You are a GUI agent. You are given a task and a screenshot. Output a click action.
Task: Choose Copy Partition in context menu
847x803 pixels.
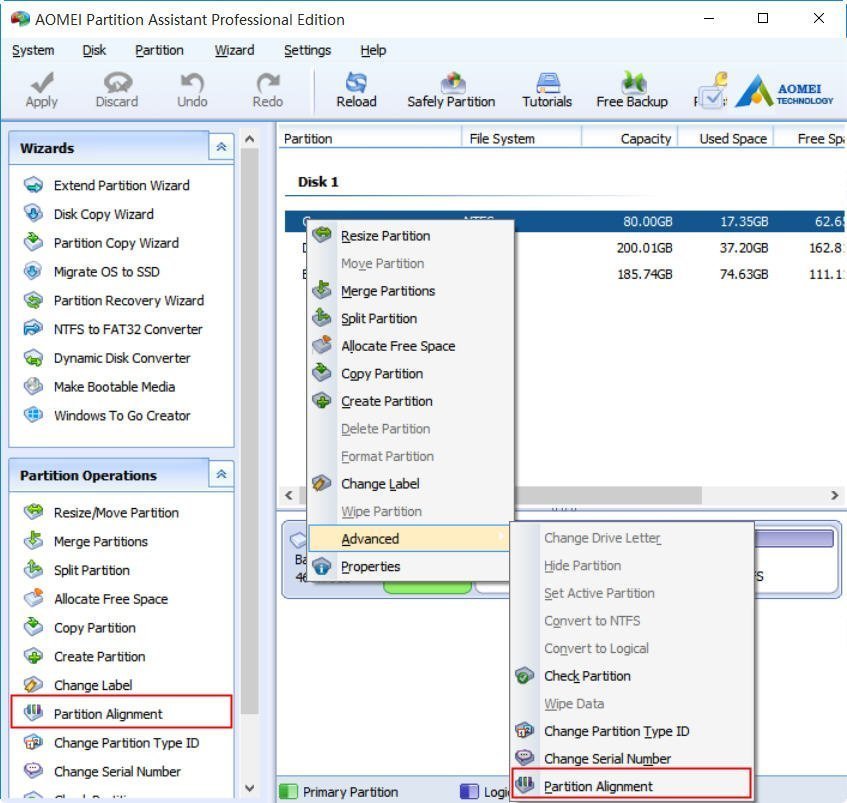[411, 374]
